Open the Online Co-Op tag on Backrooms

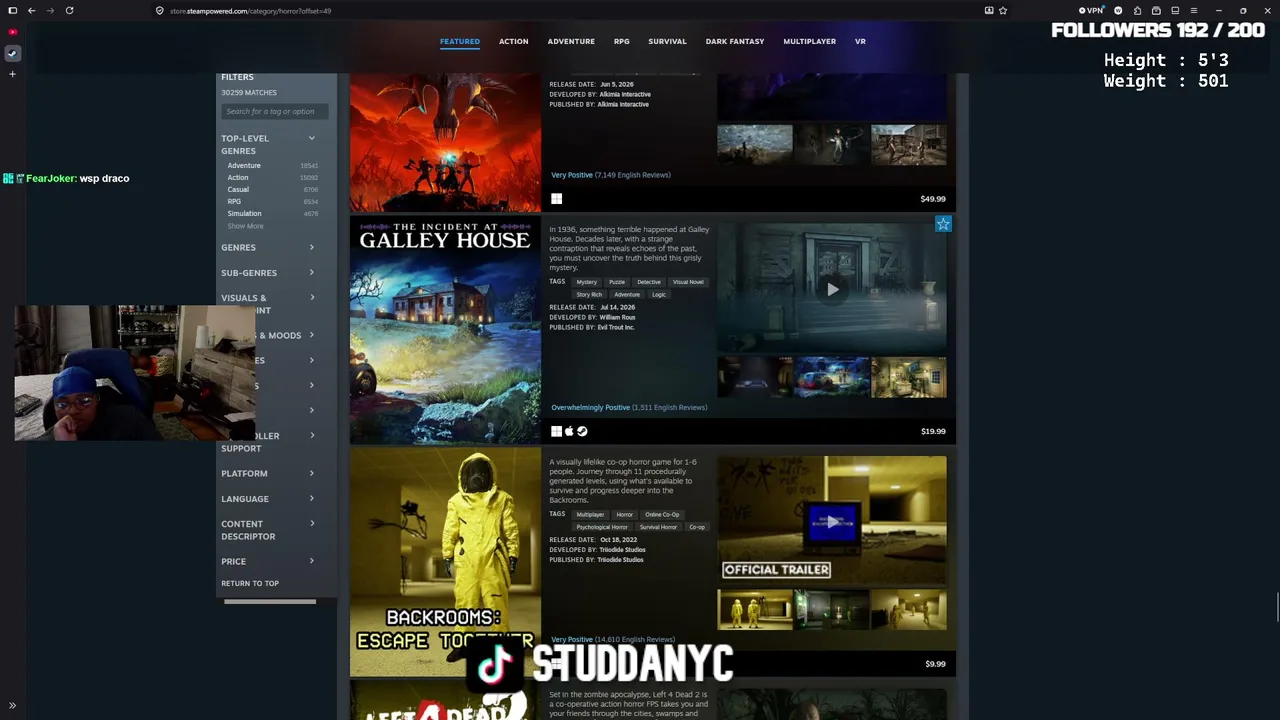point(662,515)
